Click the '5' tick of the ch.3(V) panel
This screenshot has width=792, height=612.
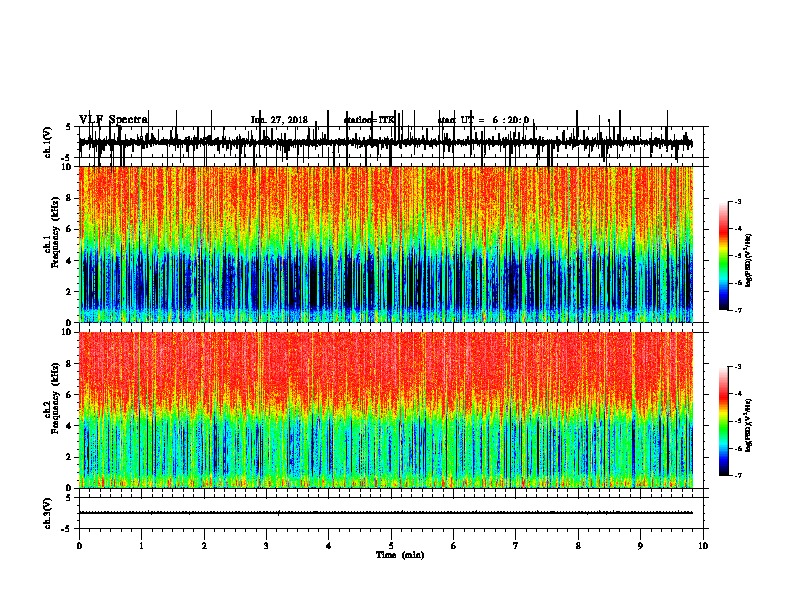point(69,498)
